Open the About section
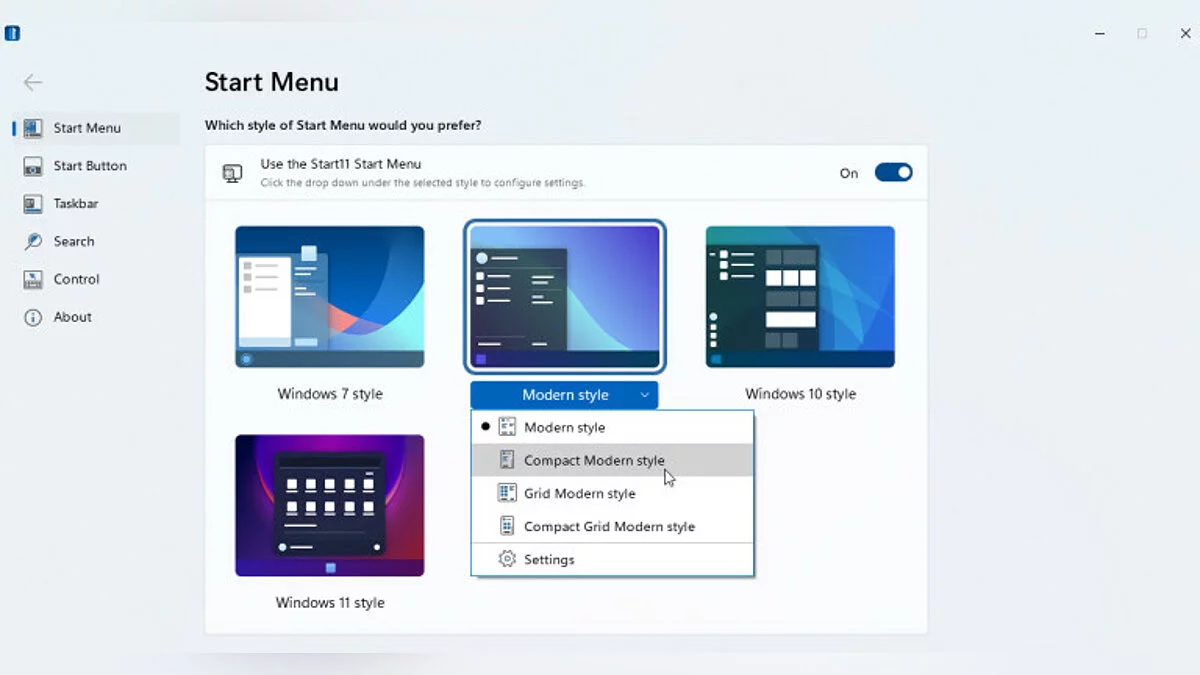This screenshot has width=1200, height=675. point(97,317)
